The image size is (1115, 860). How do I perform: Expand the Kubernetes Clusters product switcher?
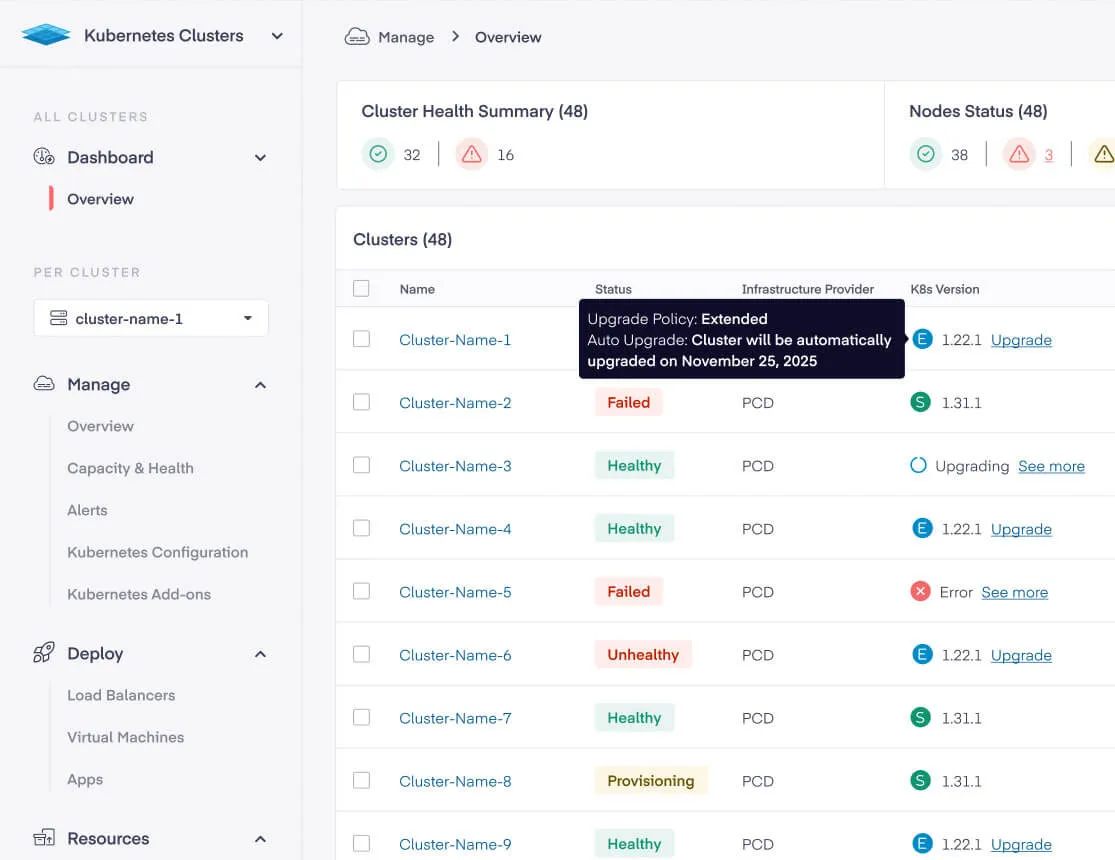(x=277, y=36)
